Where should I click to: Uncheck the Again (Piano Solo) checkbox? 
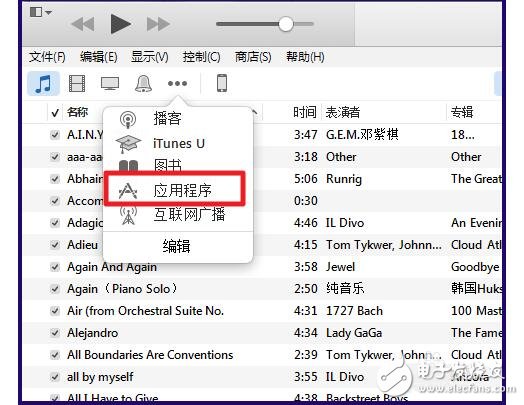[x=55, y=289]
